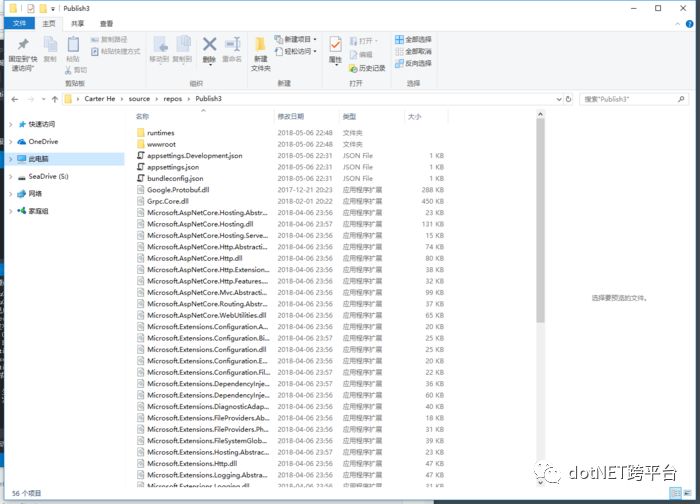The height and width of the screenshot is (504, 700).
Task: Open the Easy access dropdown
Action: pyautogui.click(x=315, y=52)
